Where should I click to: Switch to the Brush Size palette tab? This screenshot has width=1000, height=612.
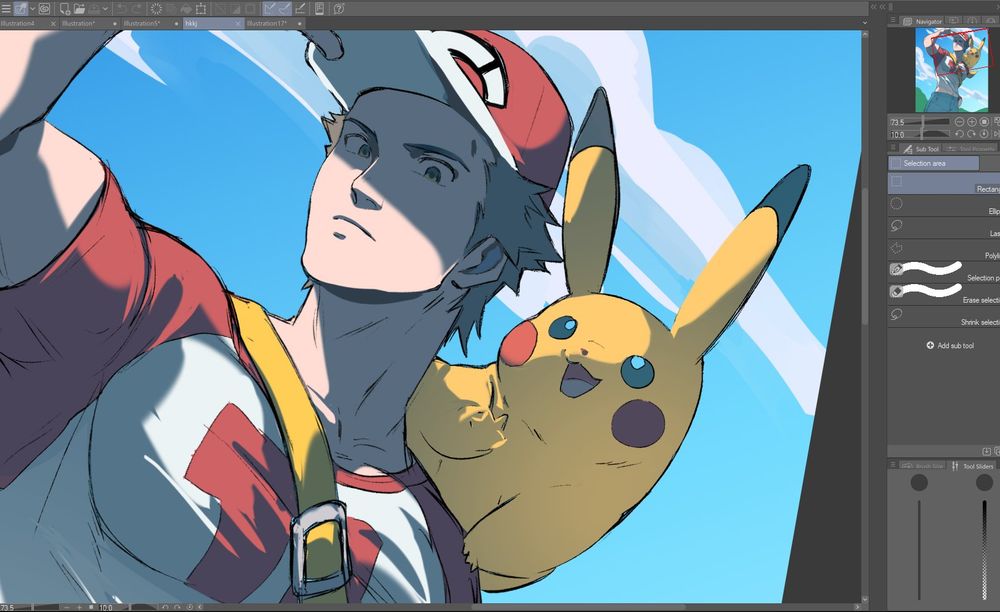point(923,466)
